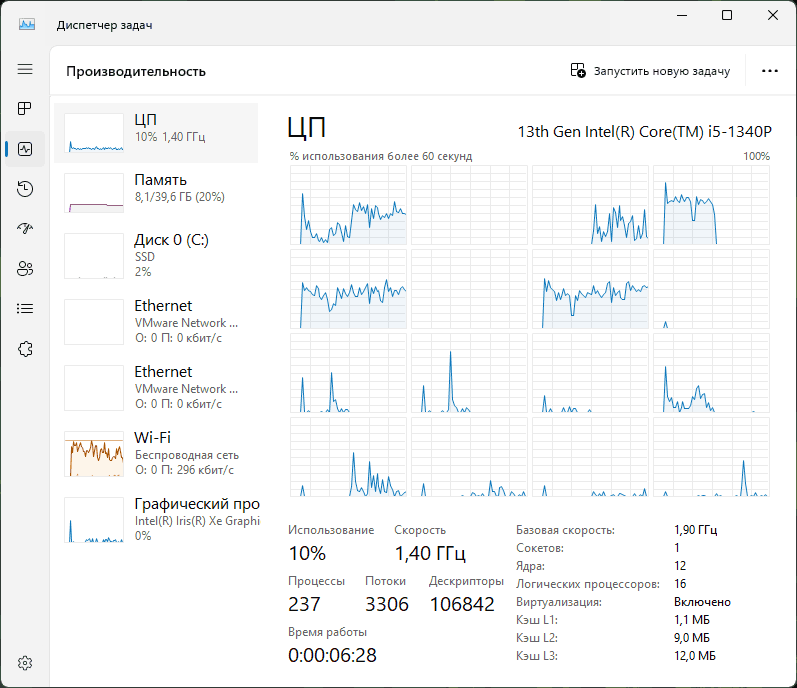Click the Производительность page heading
The width and height of the screenshot is (797, 688).
pos(136,71)
